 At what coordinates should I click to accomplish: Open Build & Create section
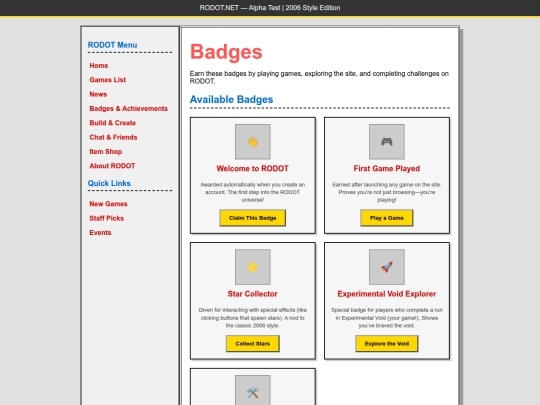point(113,123)
